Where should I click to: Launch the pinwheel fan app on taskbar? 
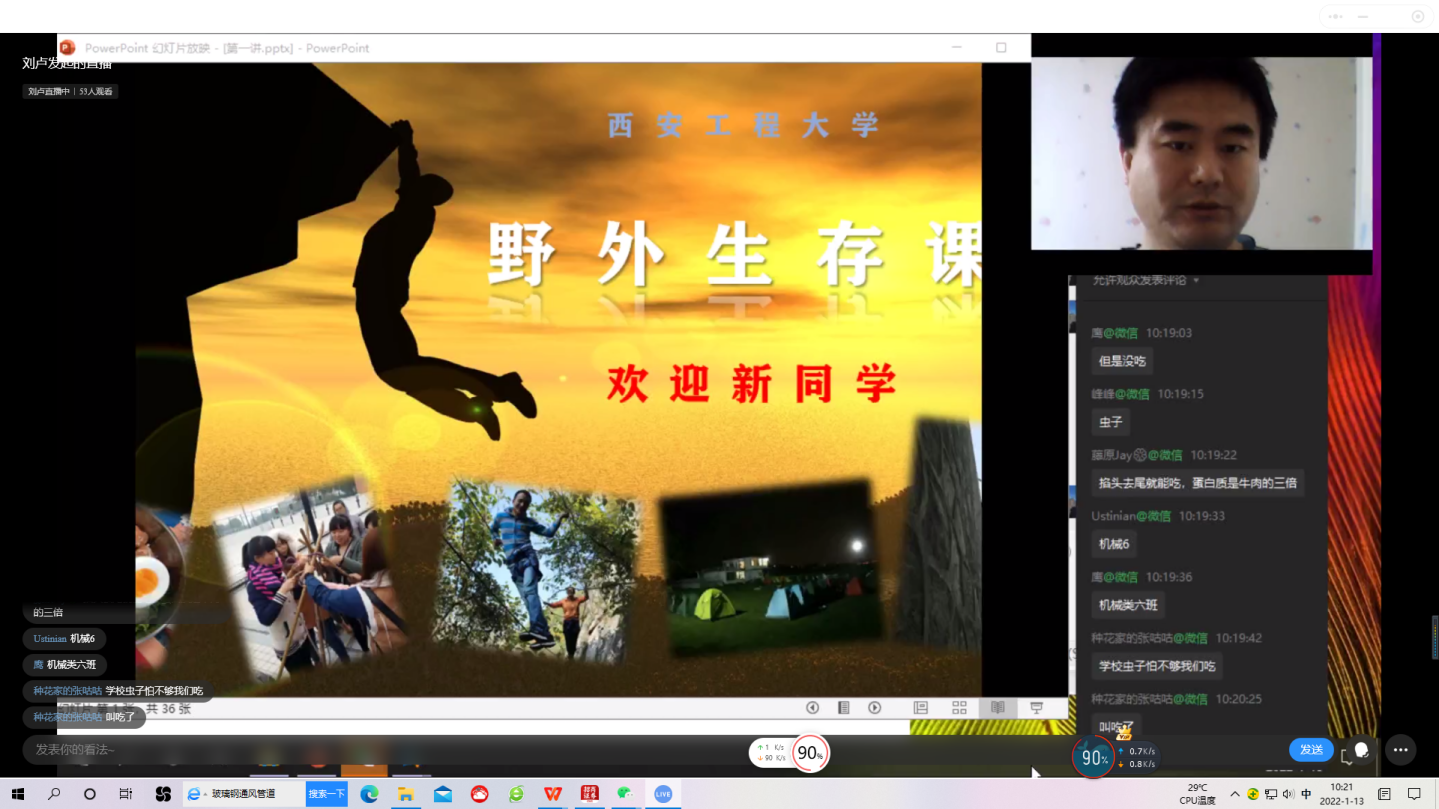click(163, 794)
